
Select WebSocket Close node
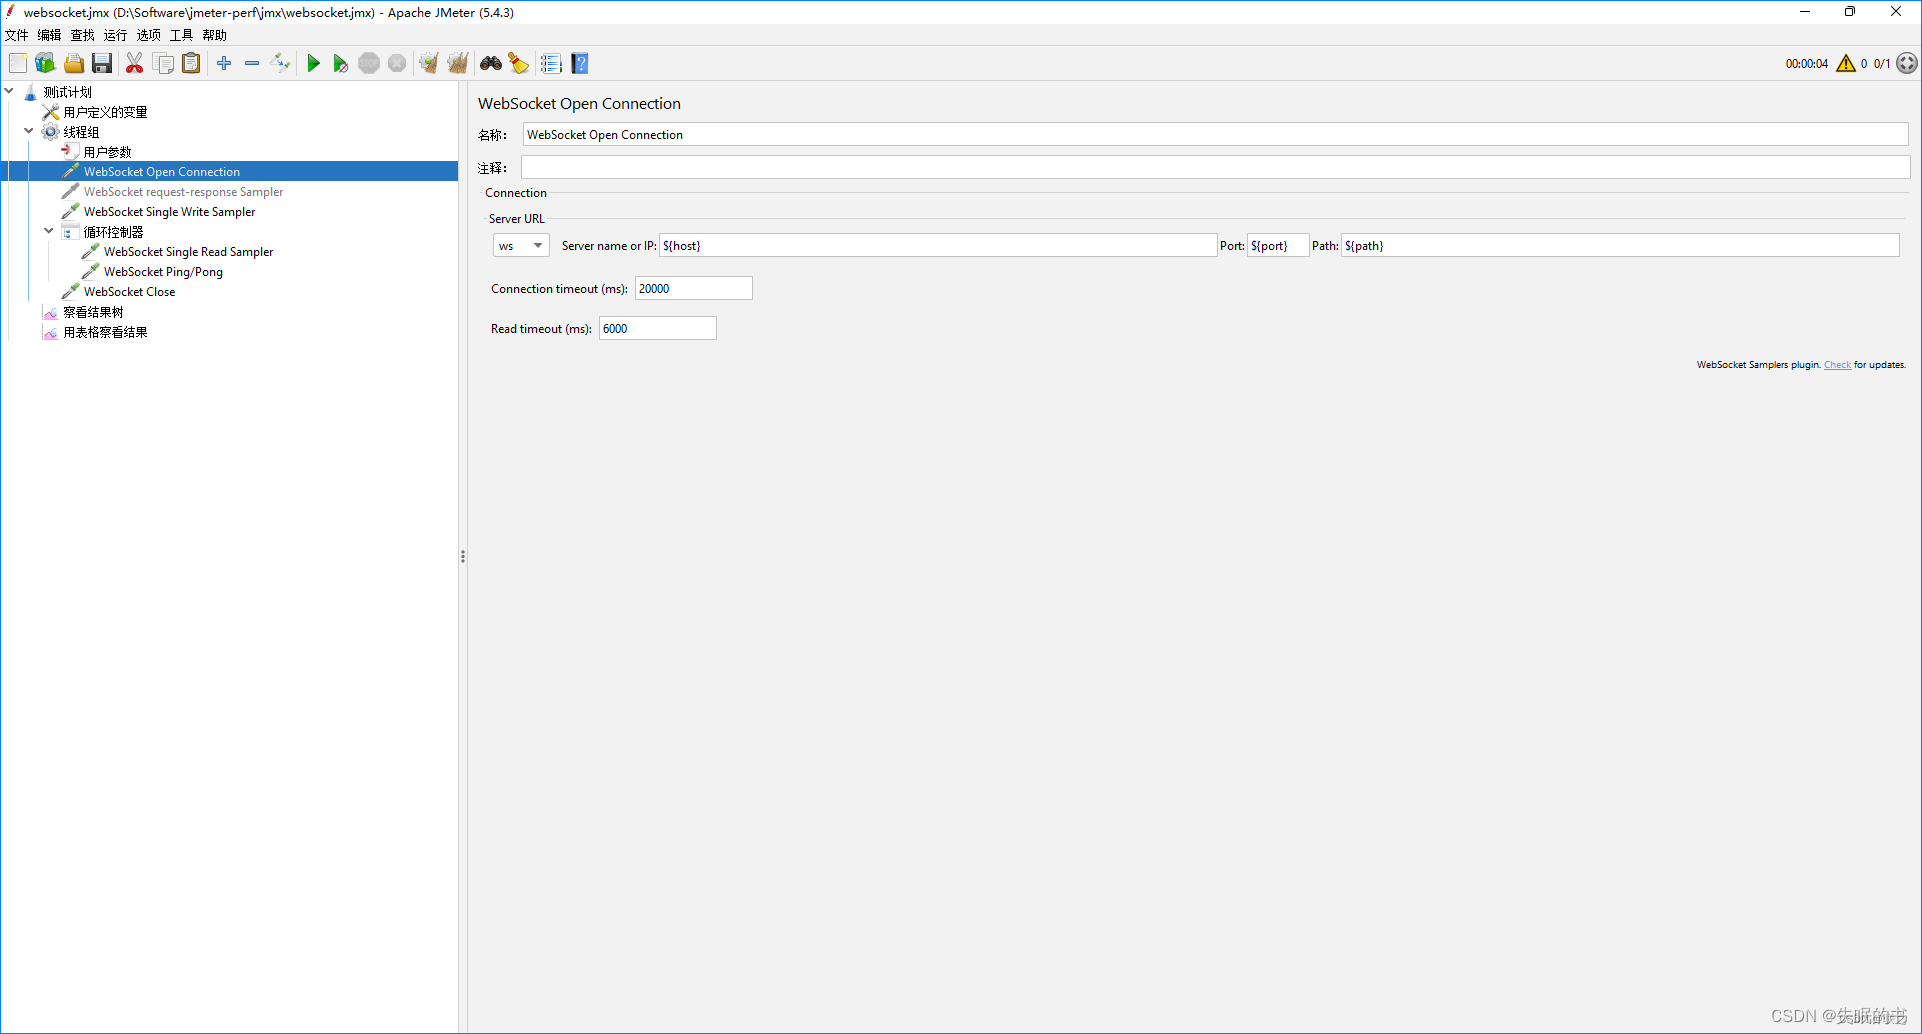129,292
